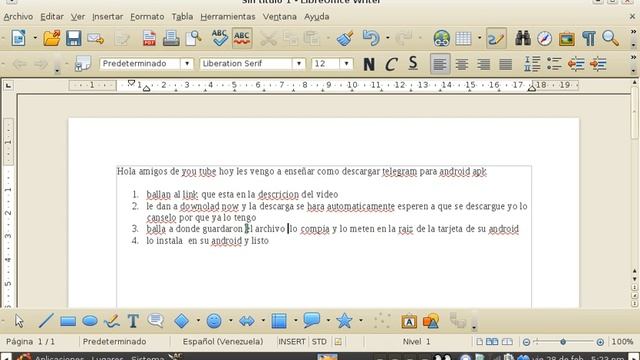Select the arrow selection tool

(x=19, y=321)
